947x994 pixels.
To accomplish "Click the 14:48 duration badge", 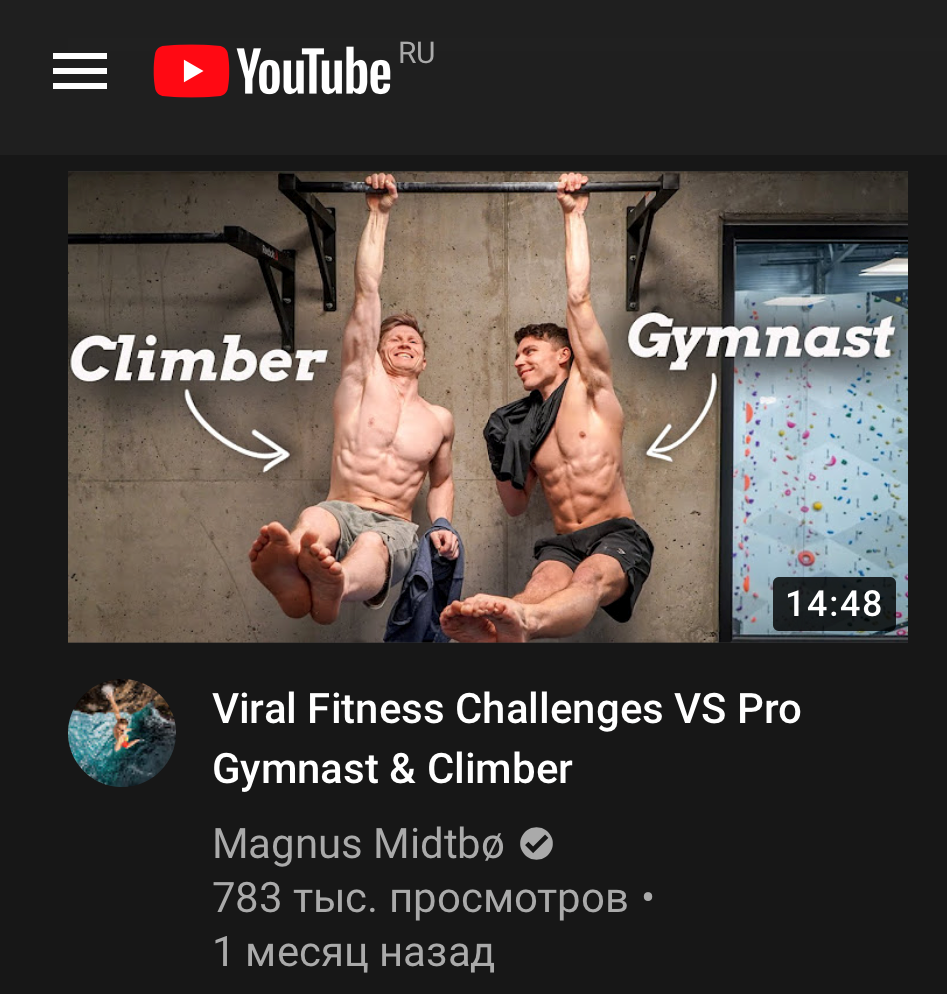I will point(834,604).
